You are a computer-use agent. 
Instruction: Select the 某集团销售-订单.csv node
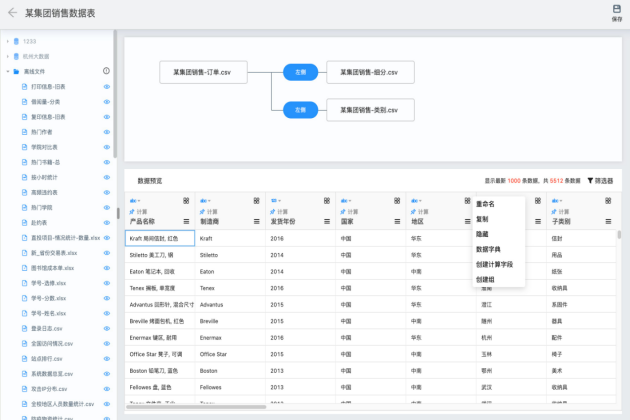[203, 72]
